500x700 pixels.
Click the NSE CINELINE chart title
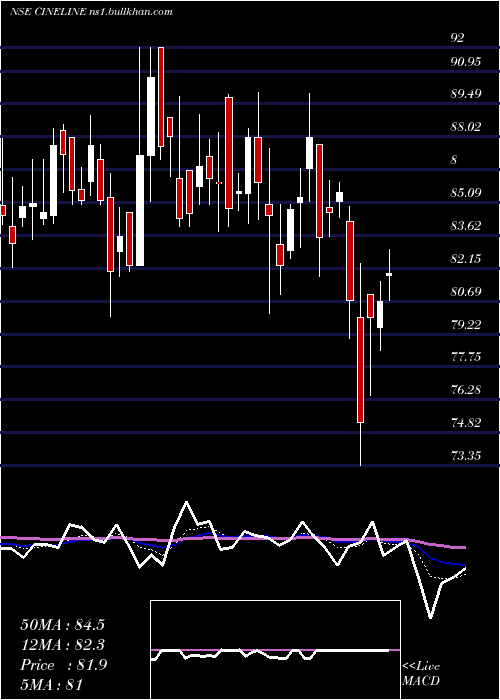[91, 12]
